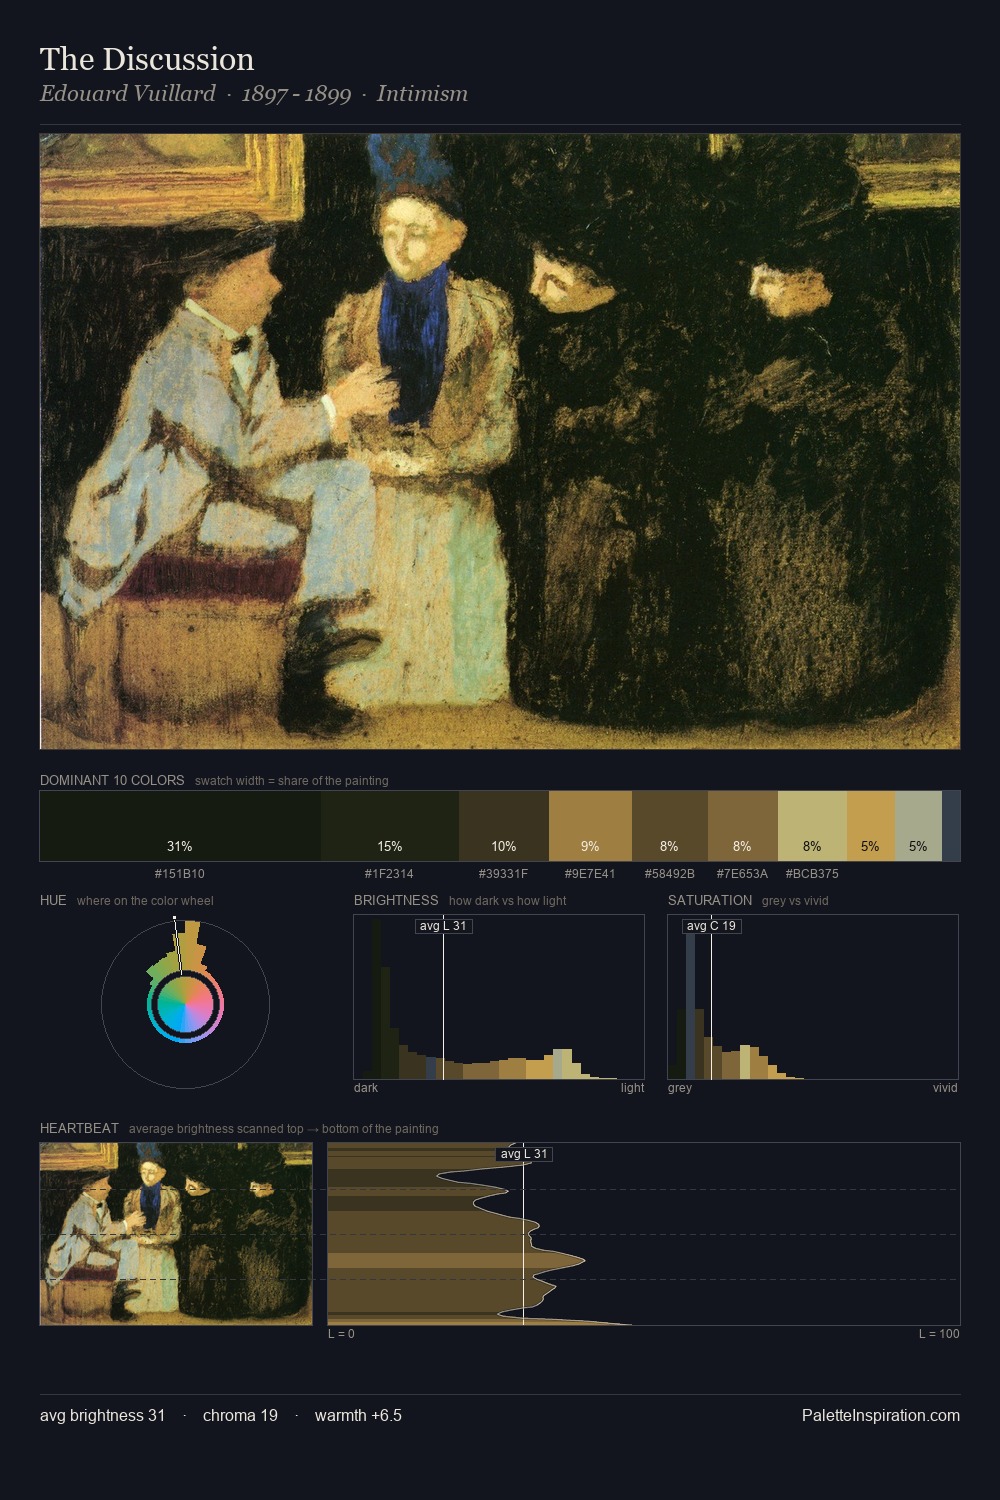The image size is (1000, 1500).
Task: Click the footer "avg brightness 31"
Action: click(x=103, y=1415)
